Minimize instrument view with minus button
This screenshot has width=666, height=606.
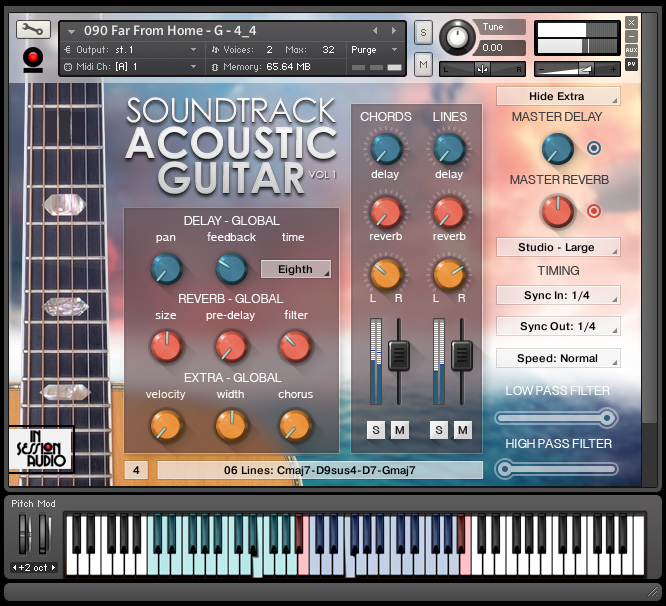[631, 36]
